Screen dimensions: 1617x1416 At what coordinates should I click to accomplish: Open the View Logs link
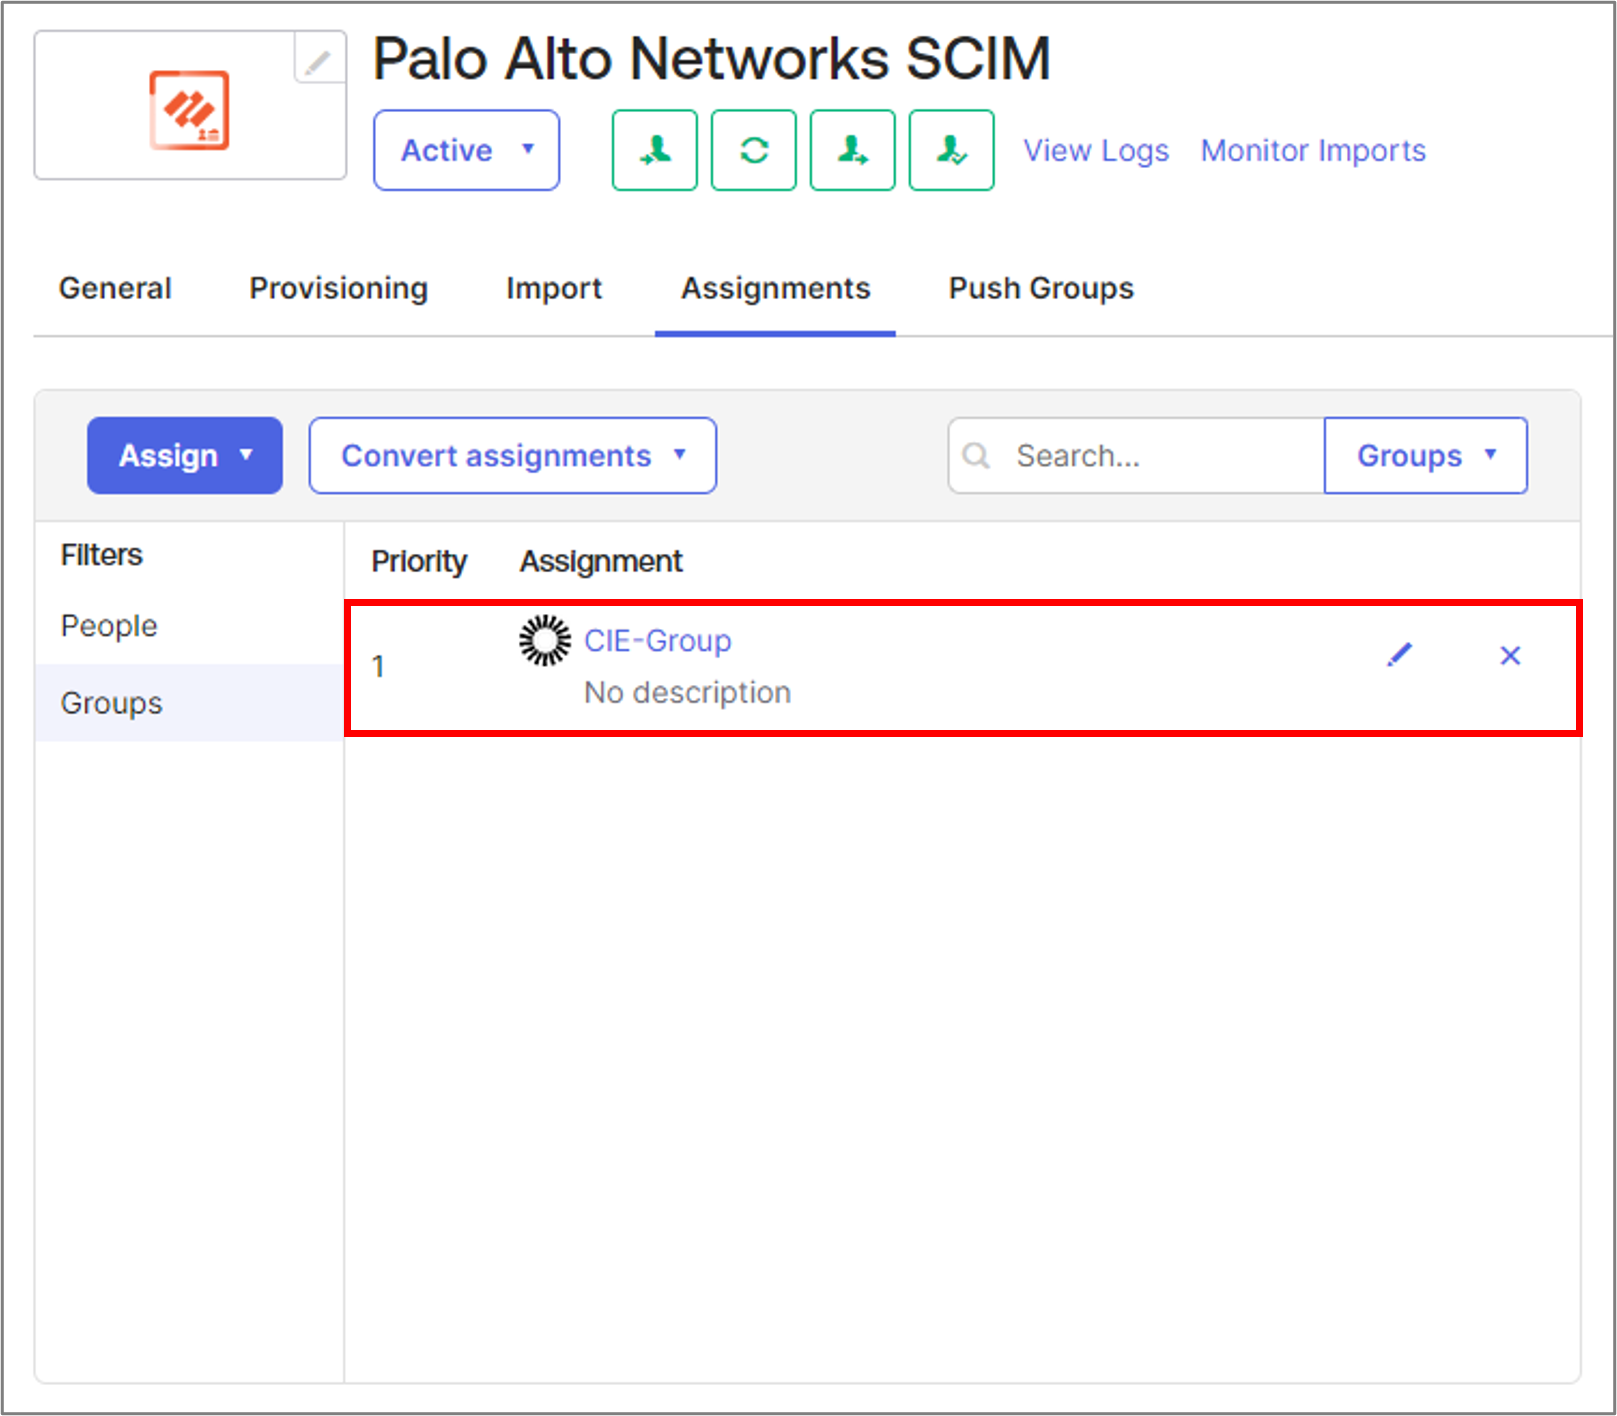point(1096,150)
